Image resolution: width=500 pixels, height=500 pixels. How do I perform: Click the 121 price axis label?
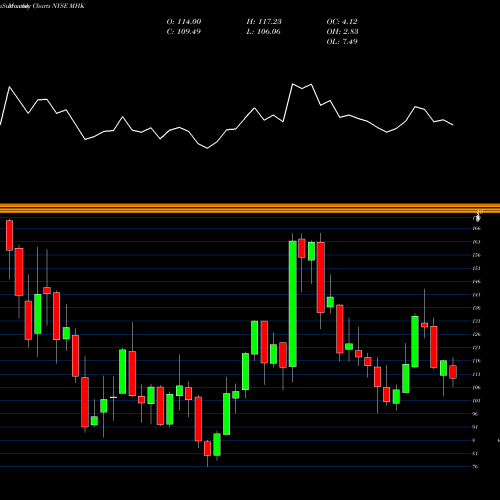[477, 348]
